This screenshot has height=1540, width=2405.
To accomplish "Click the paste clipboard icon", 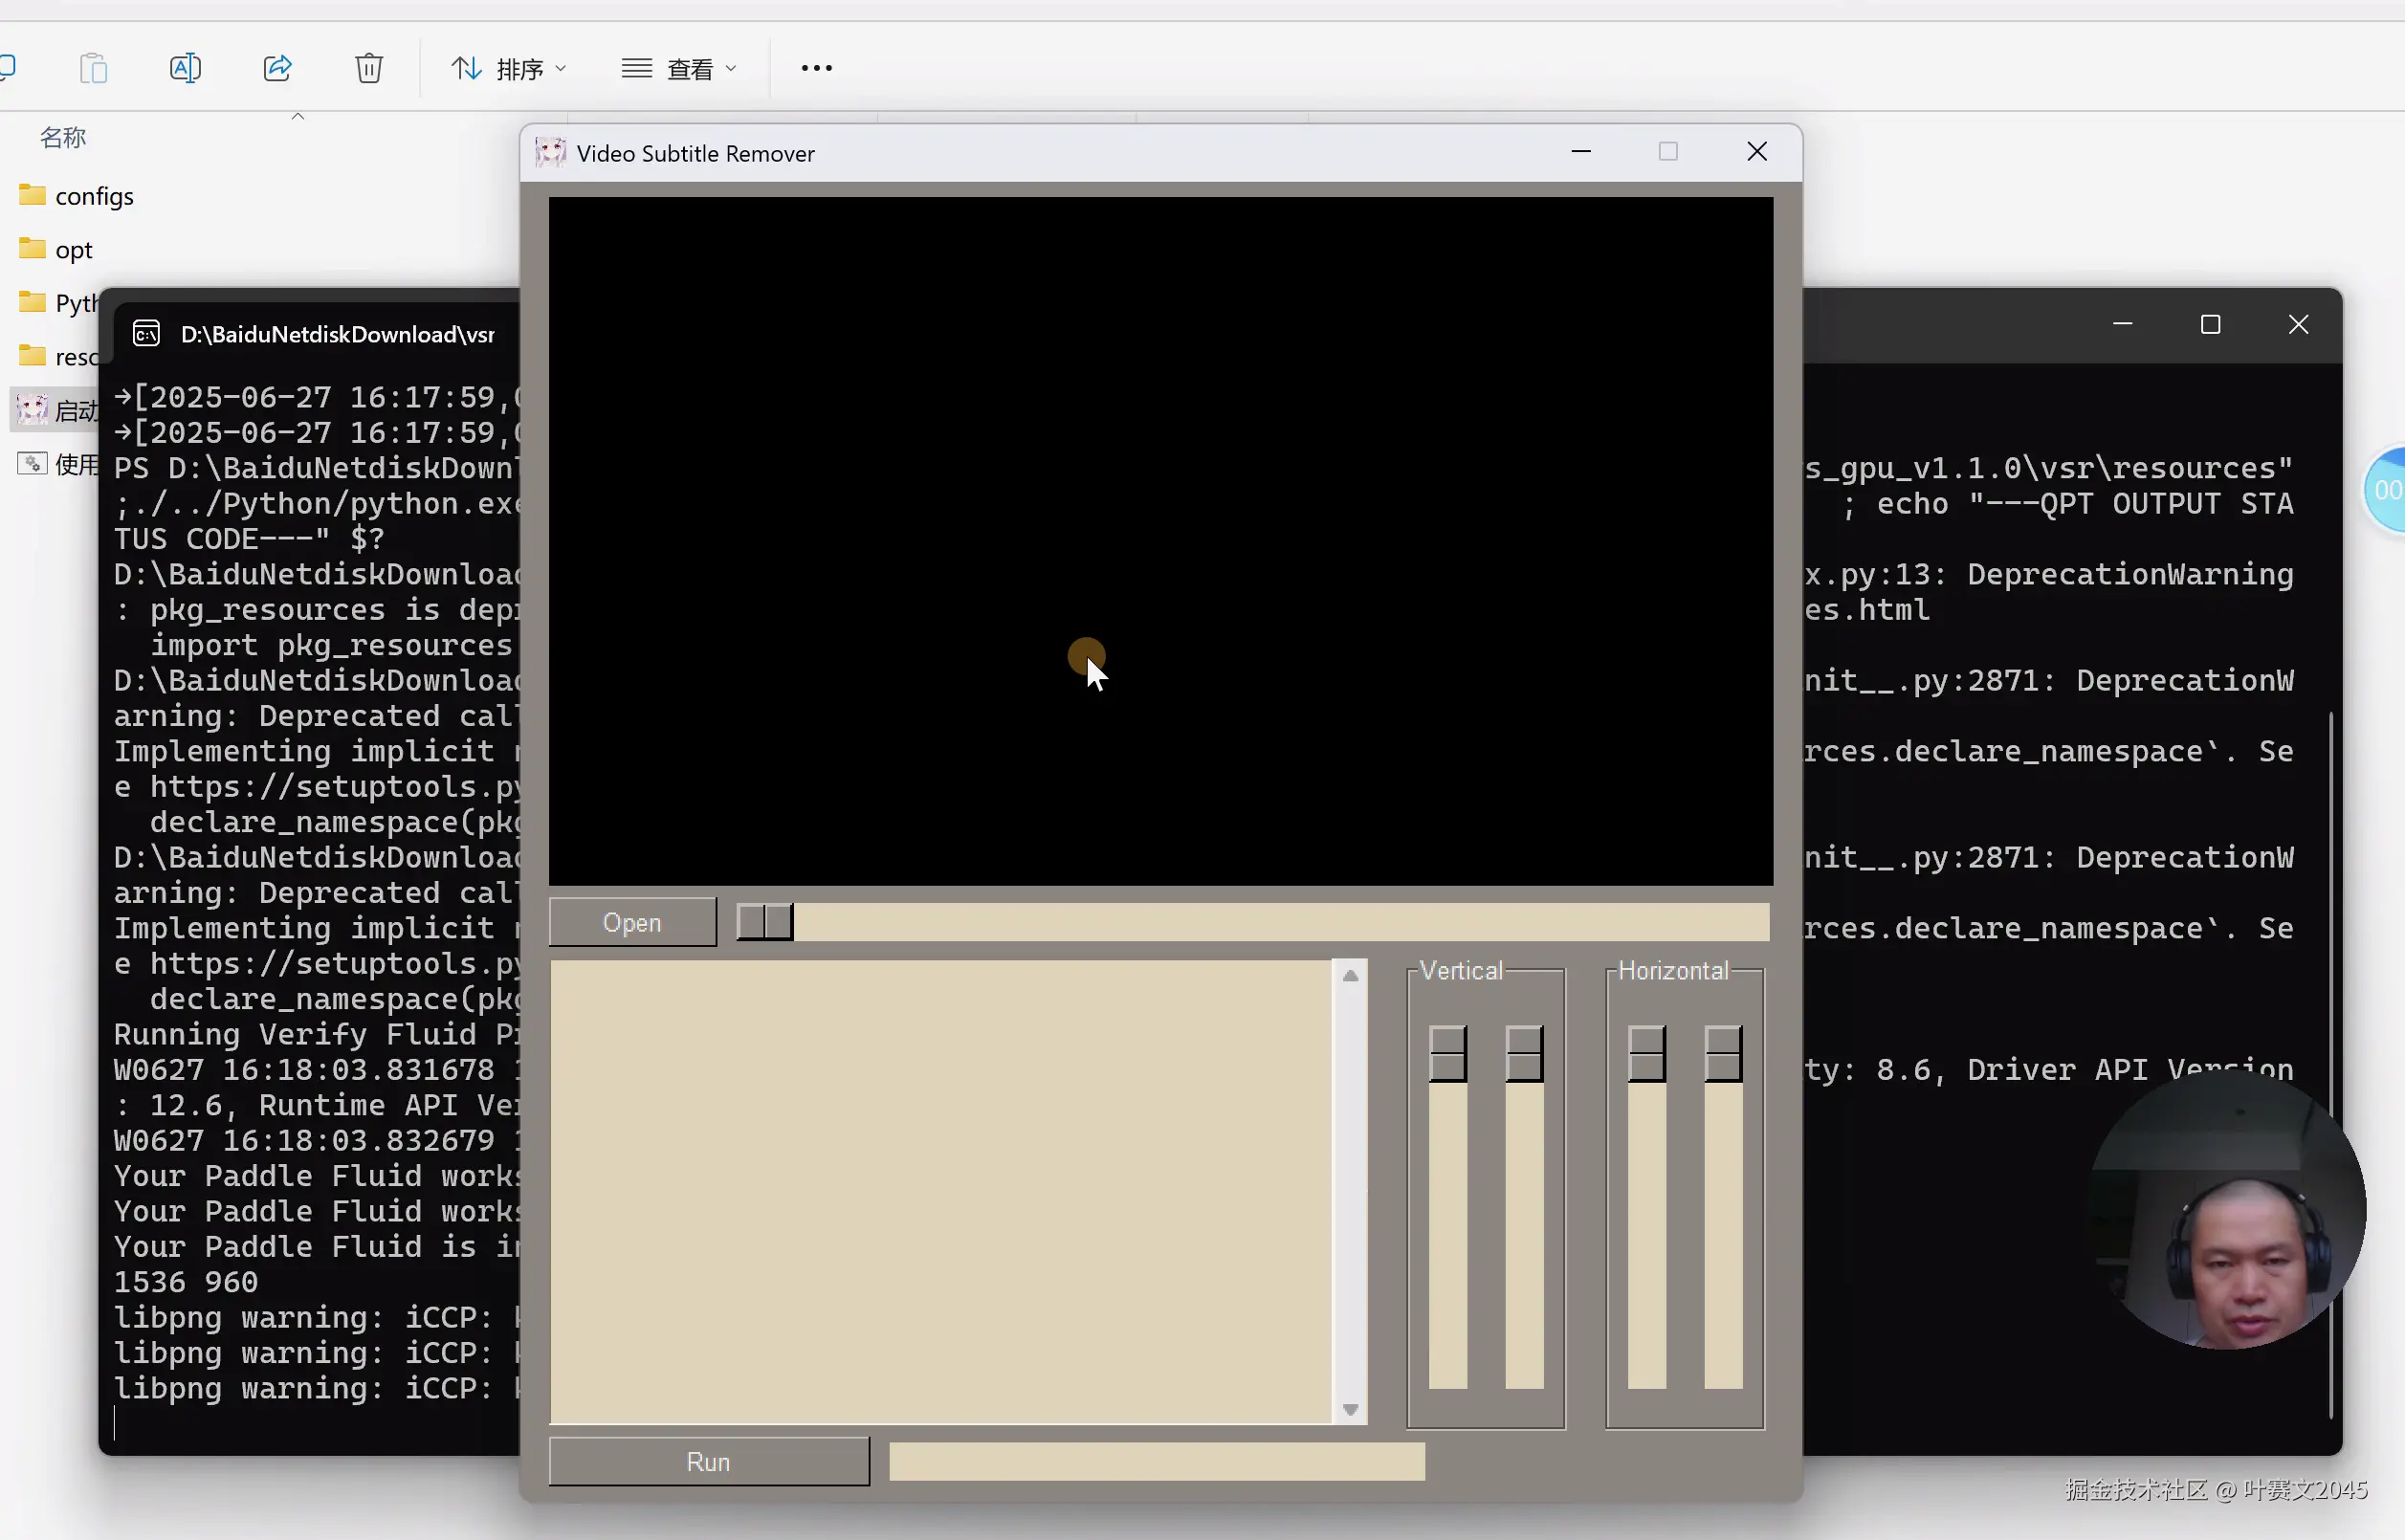I will (x=94, y=68).
